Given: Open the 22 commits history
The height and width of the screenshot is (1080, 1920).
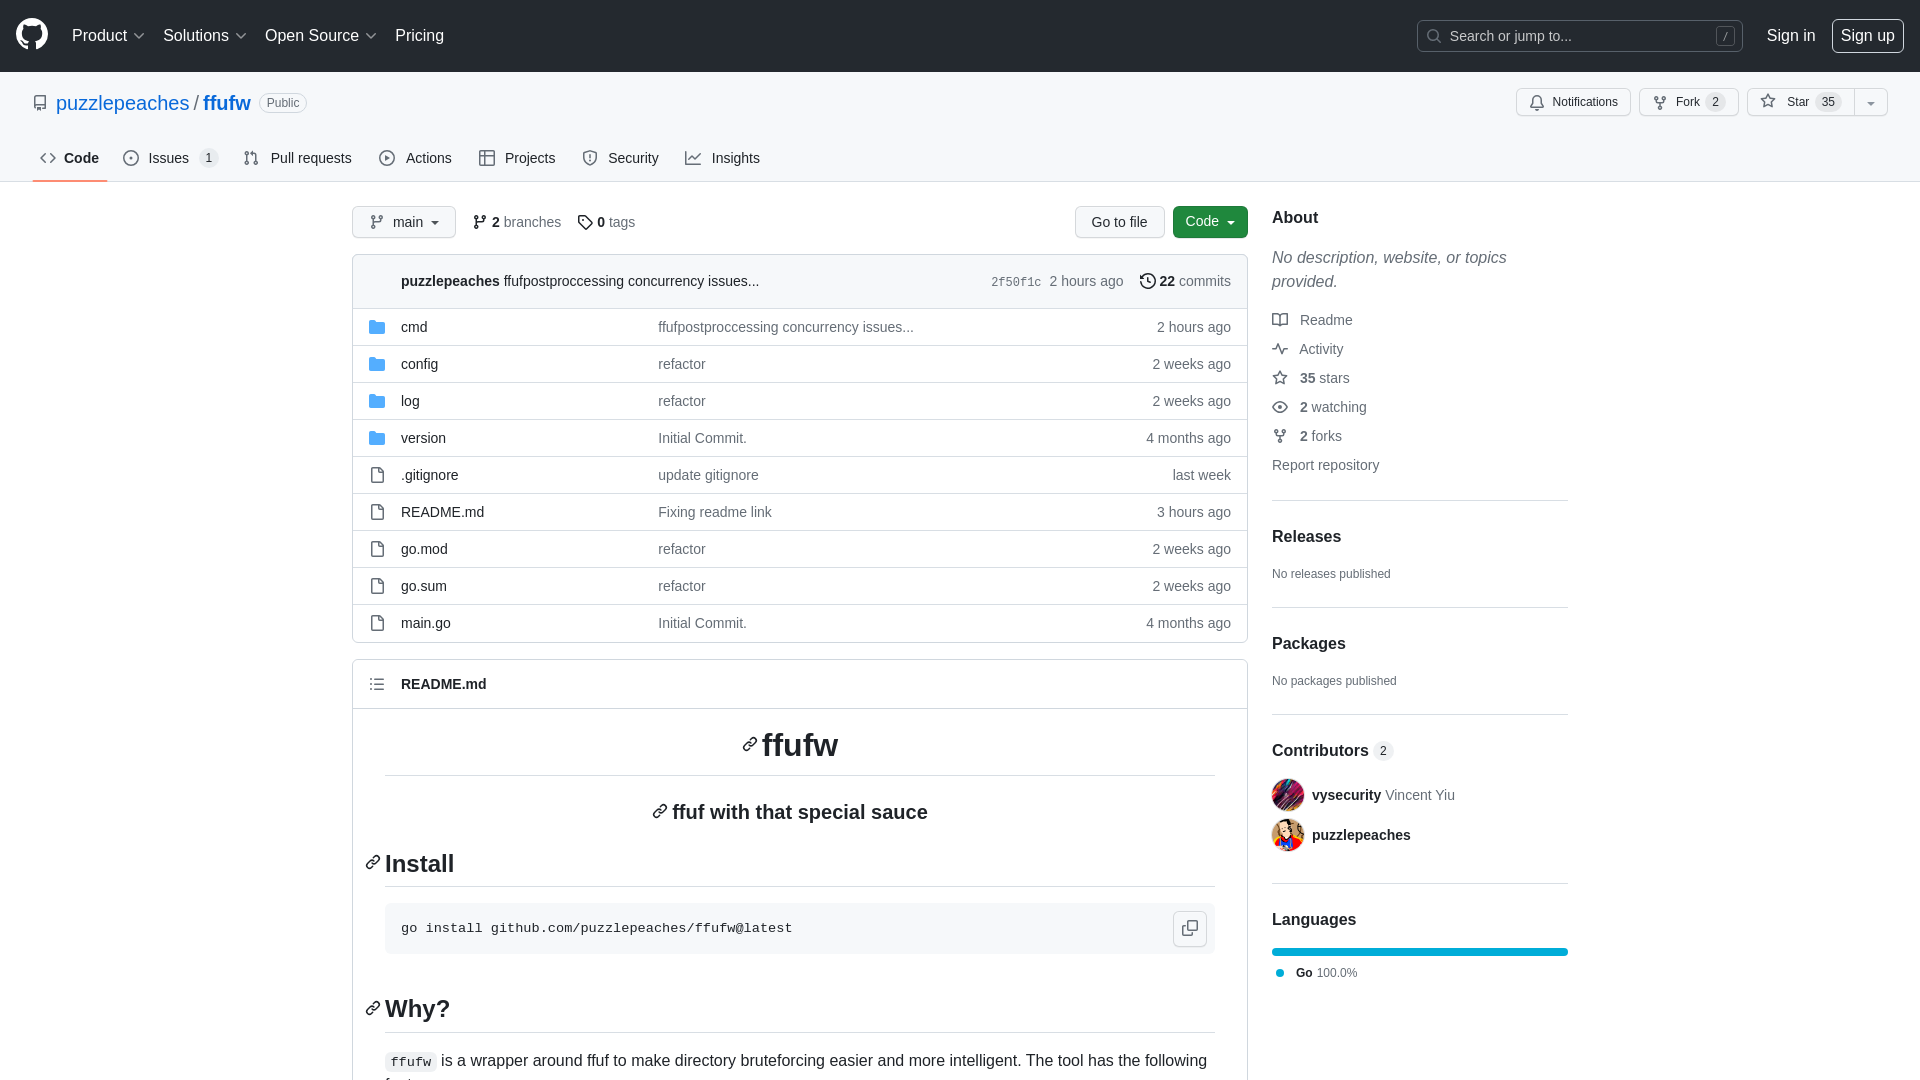Looking at the screenshot, I should tap(1186, 281).
